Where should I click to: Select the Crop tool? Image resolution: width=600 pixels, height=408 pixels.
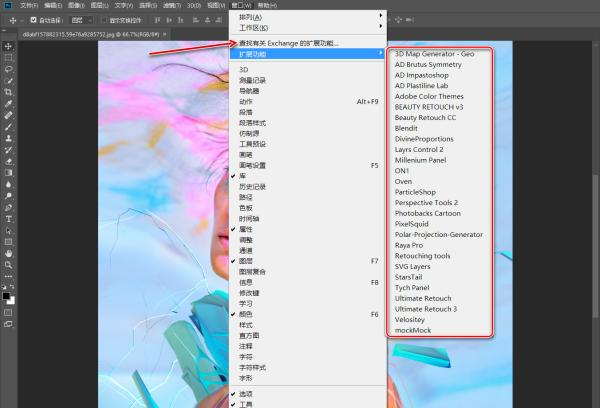coord(9,91)
